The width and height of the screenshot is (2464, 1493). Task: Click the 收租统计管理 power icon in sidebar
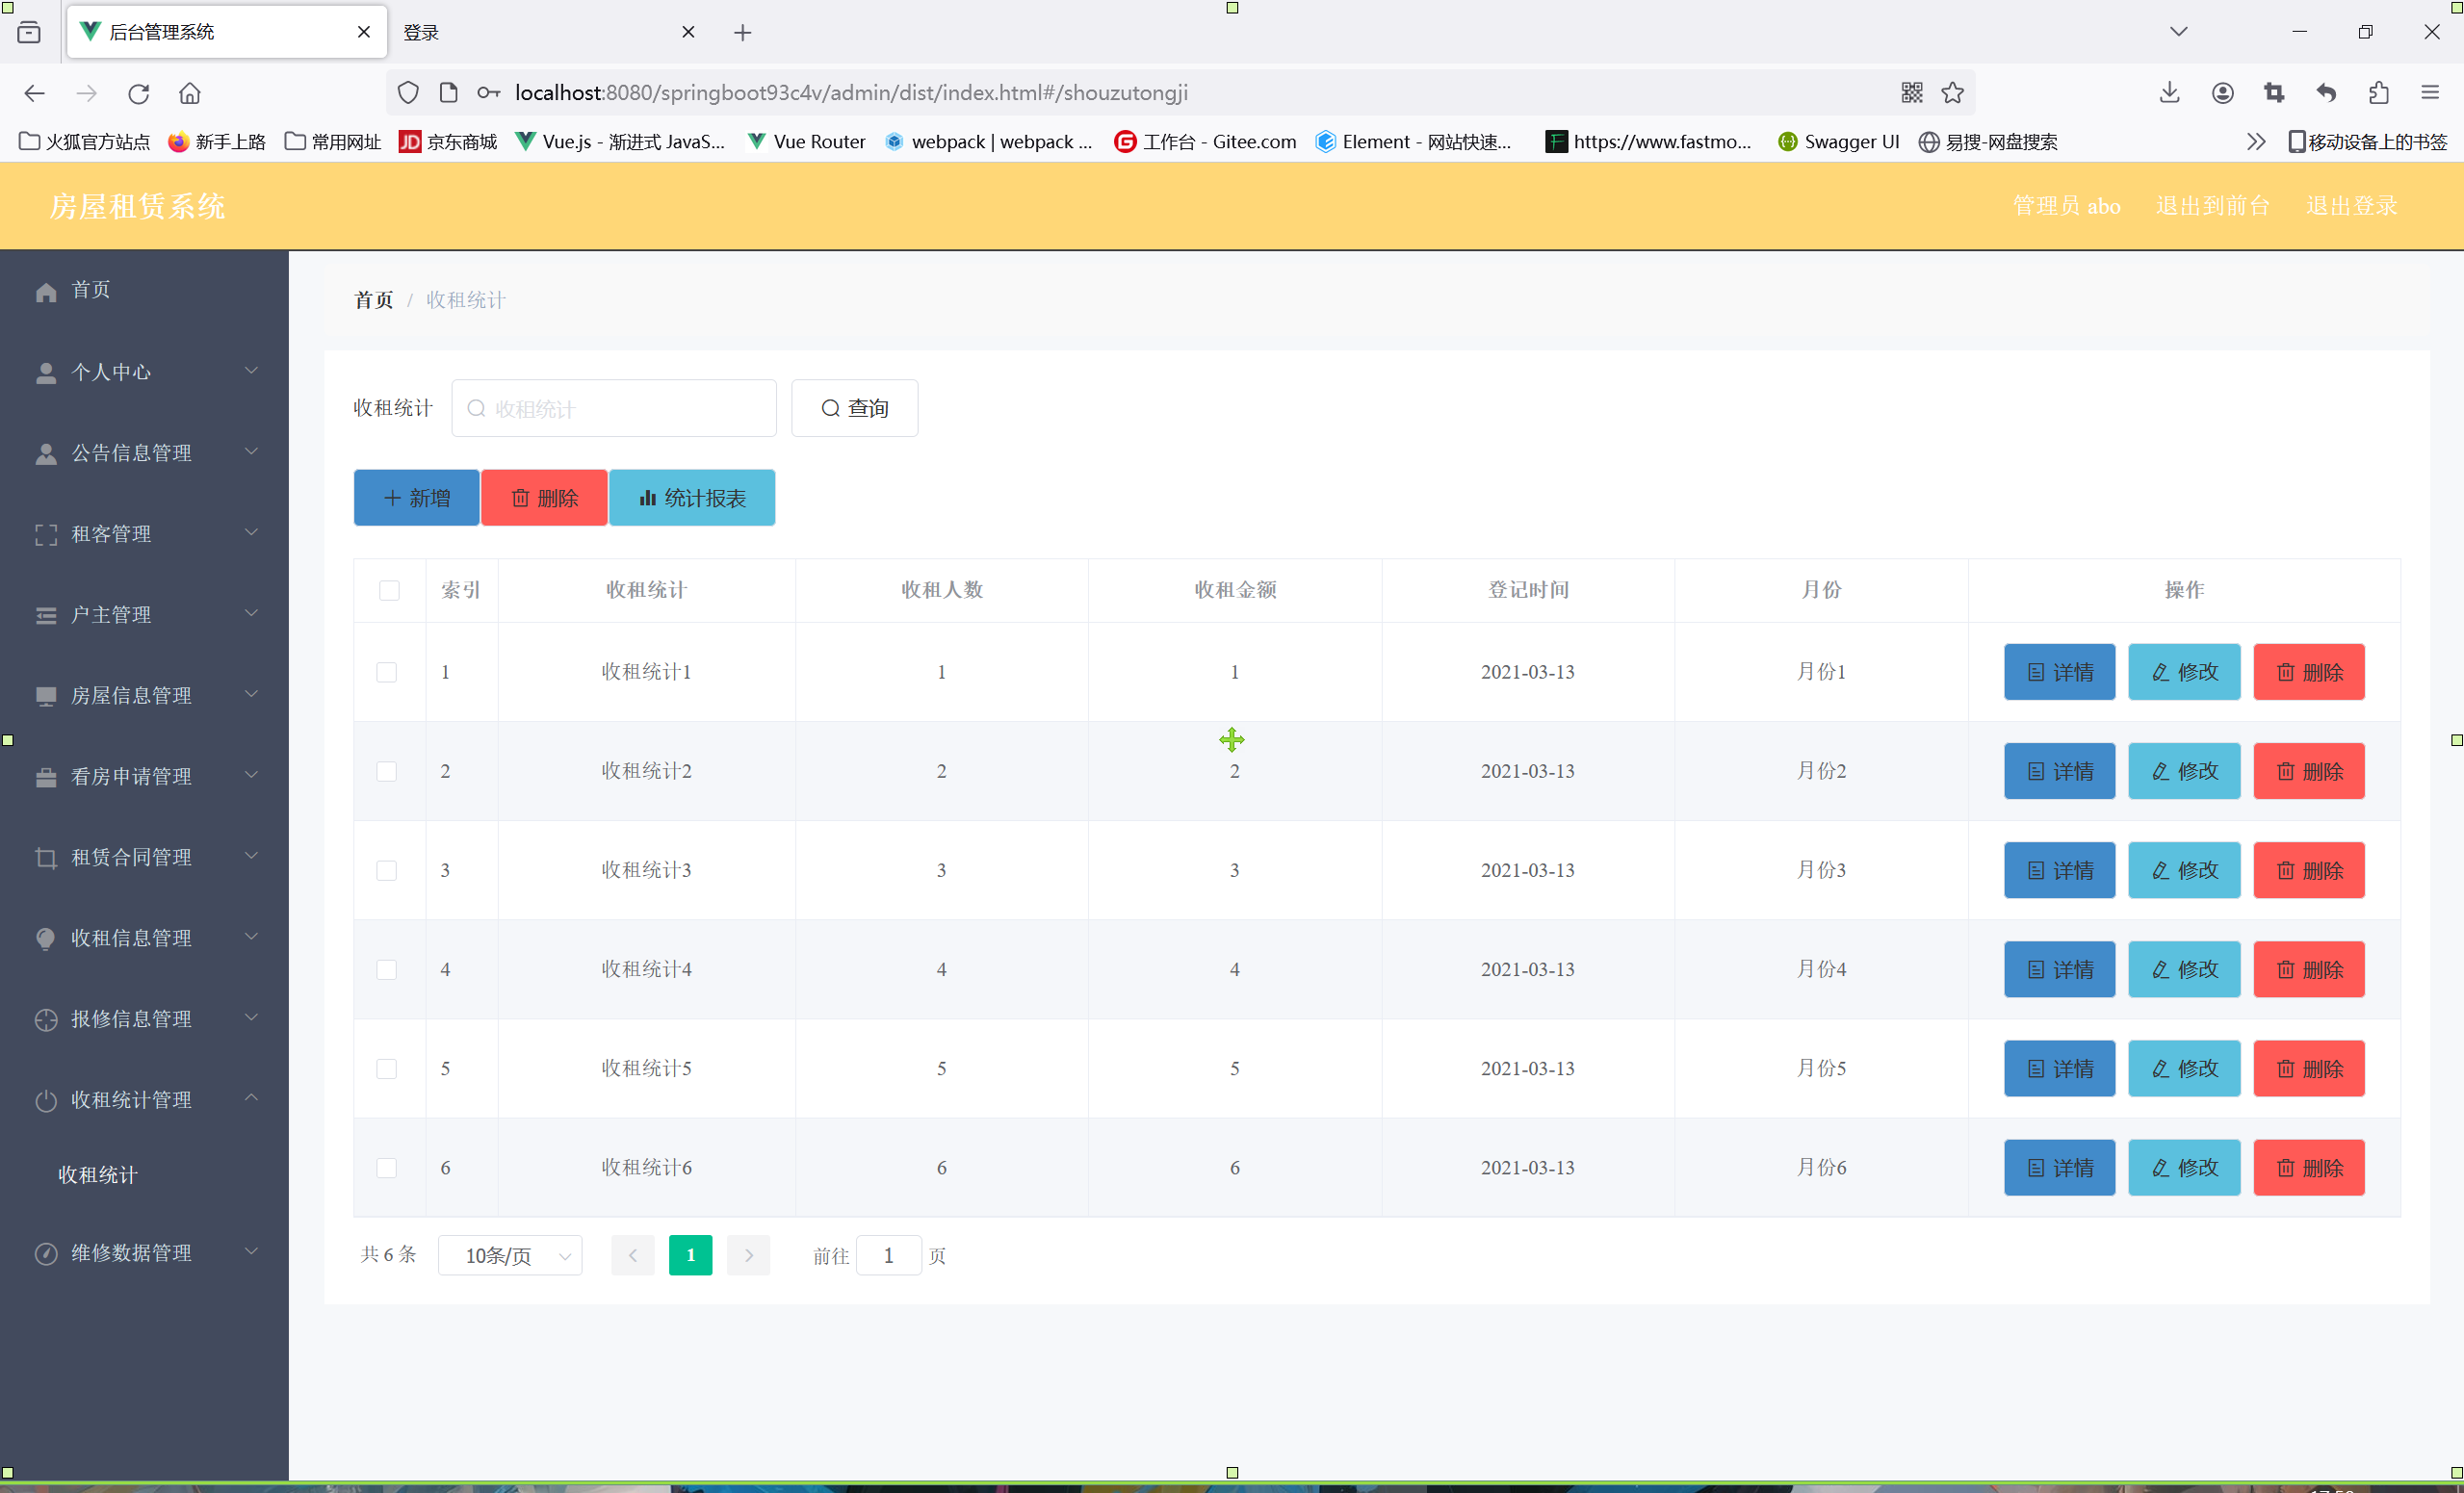46,1100
